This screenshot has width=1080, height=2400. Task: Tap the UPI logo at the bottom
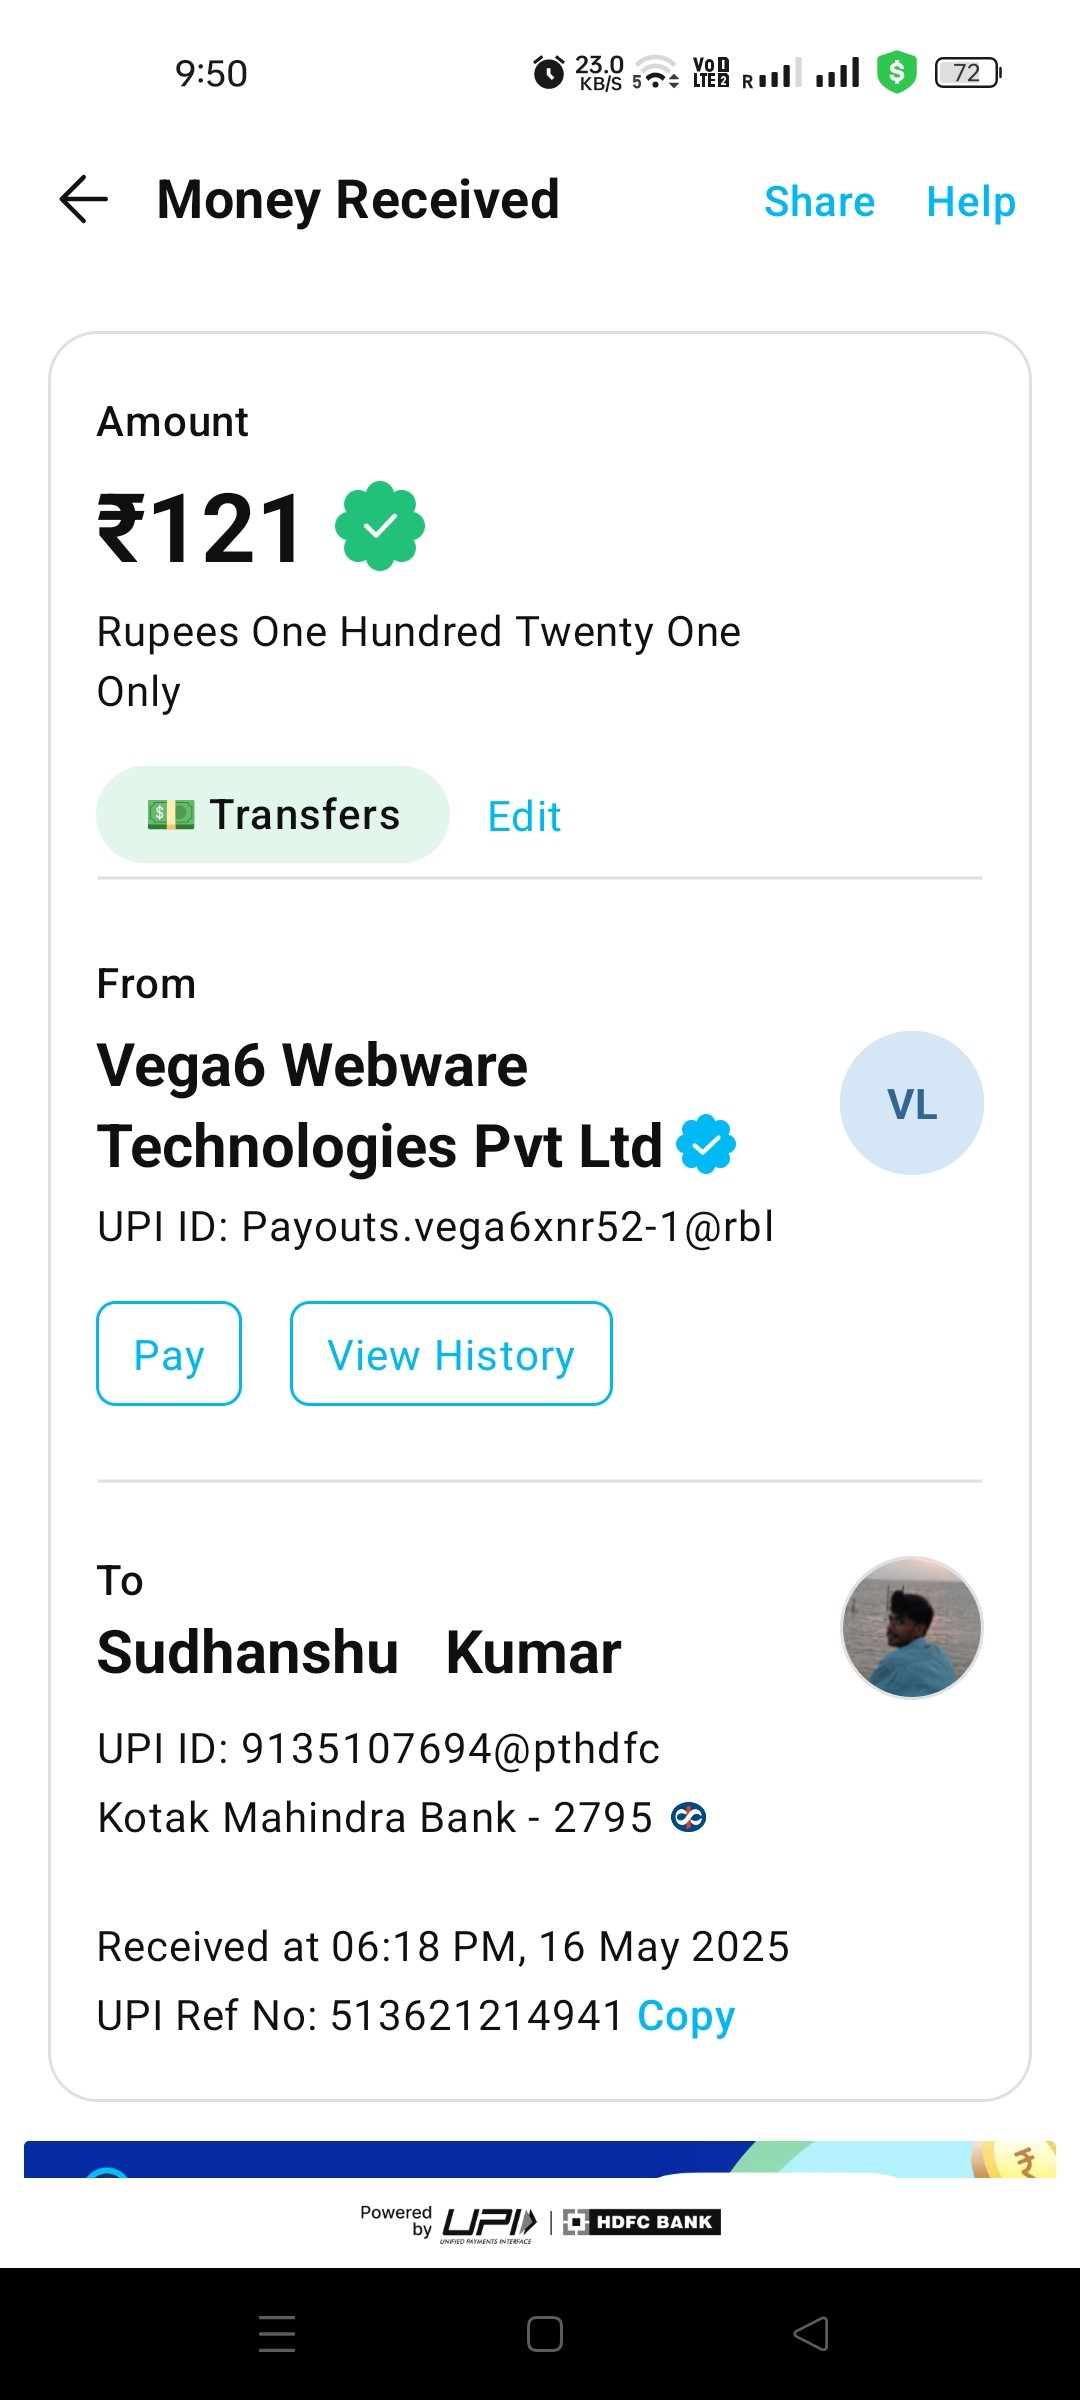pyautogui.click(x=489, y=2224)
